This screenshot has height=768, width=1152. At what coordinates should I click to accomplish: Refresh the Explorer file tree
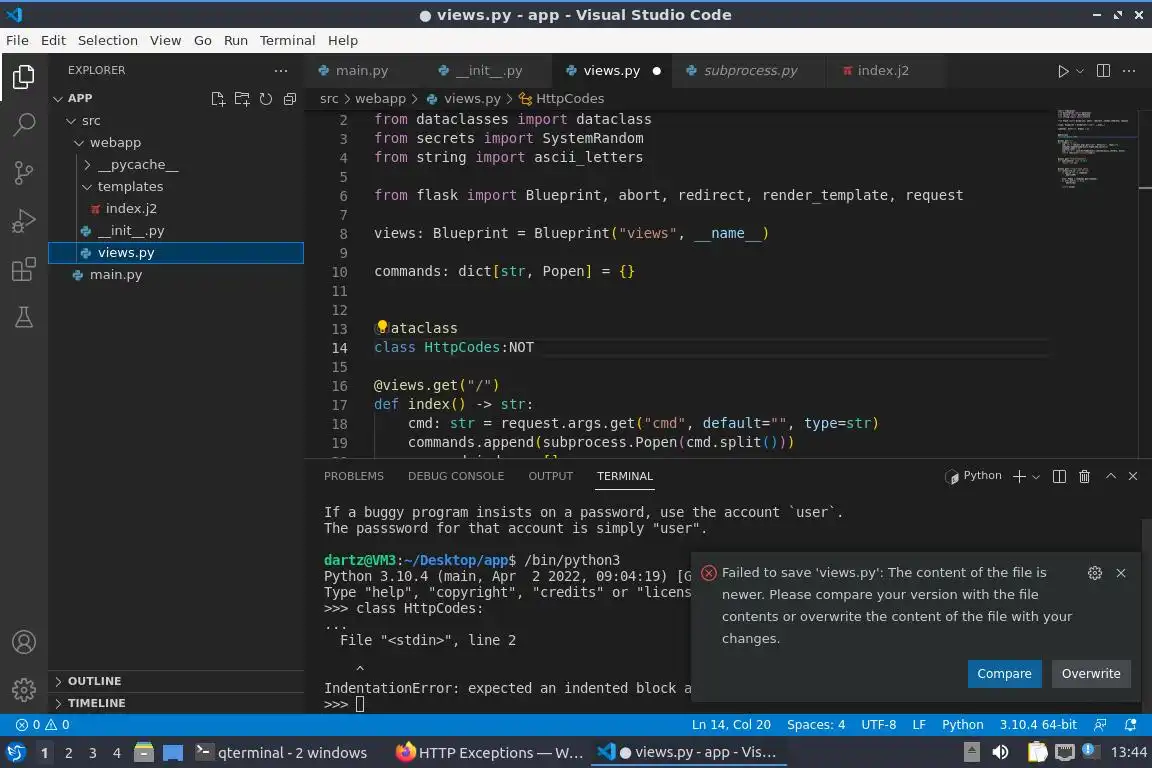pyautogui.click(x=266, y=98)
